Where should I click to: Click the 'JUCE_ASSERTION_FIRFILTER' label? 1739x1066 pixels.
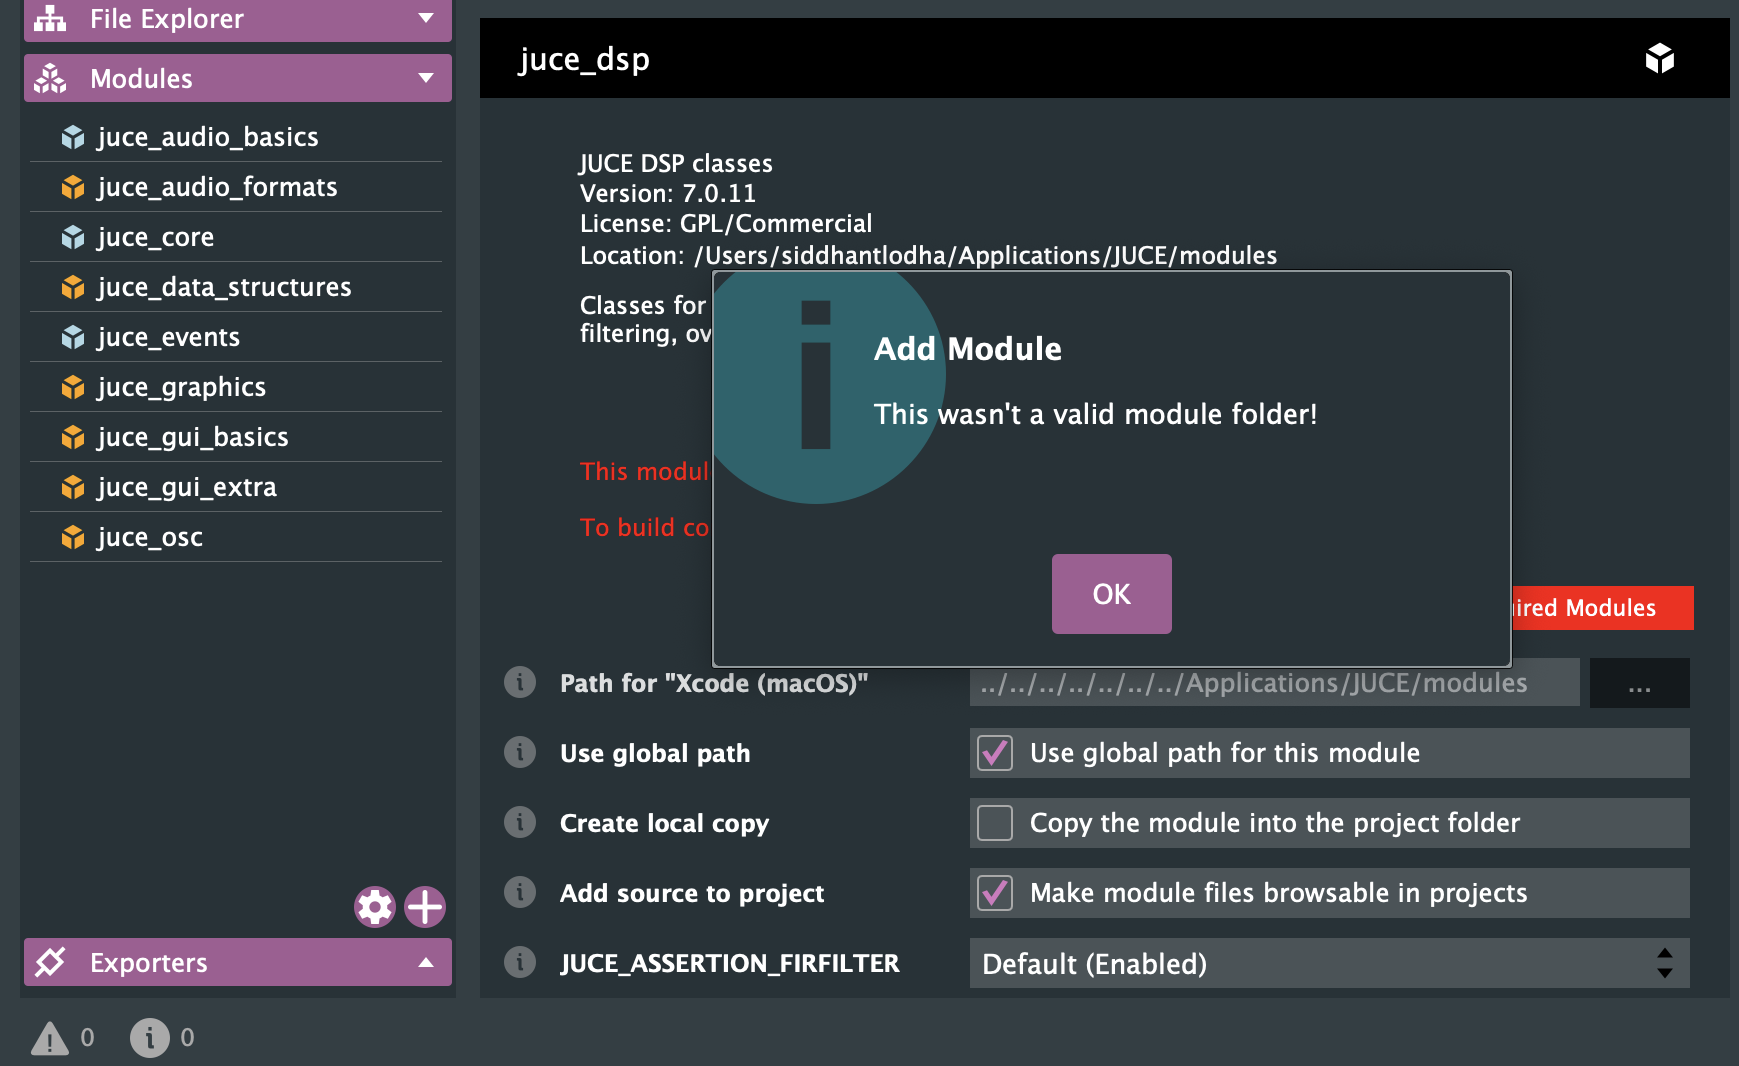[x=730, y=963]
